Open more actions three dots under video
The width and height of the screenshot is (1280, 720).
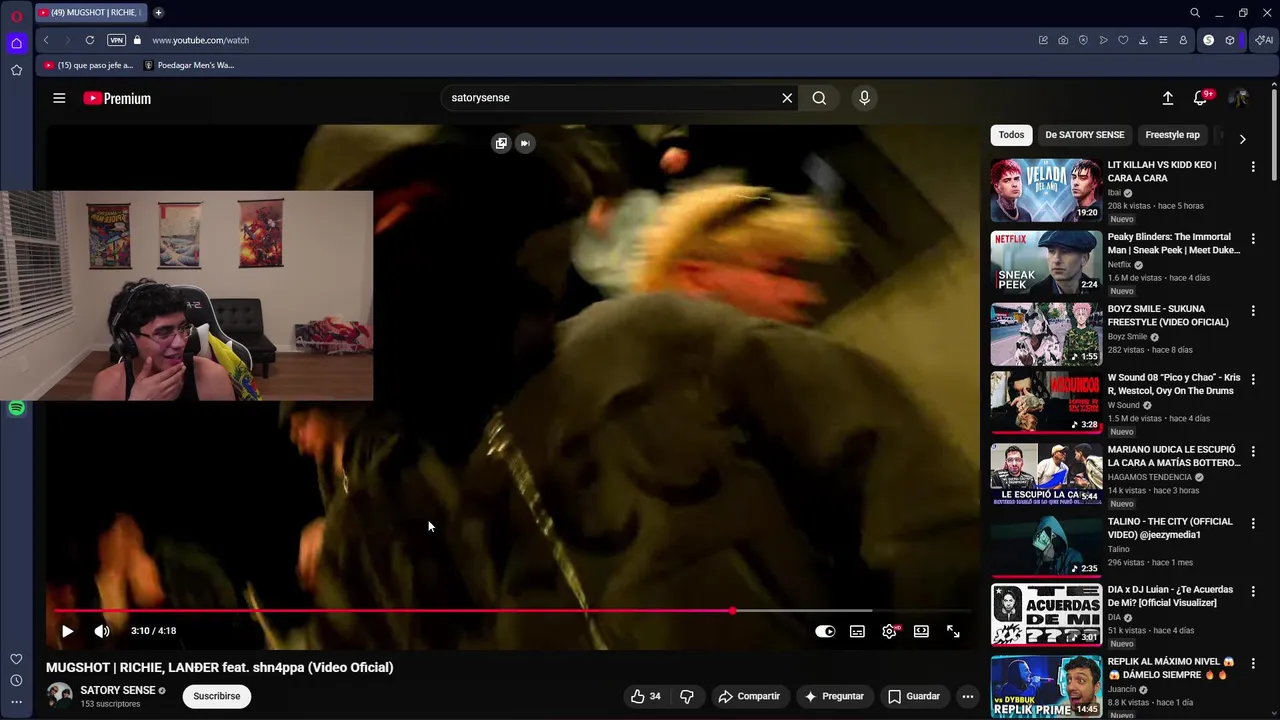tap(967, 696)
